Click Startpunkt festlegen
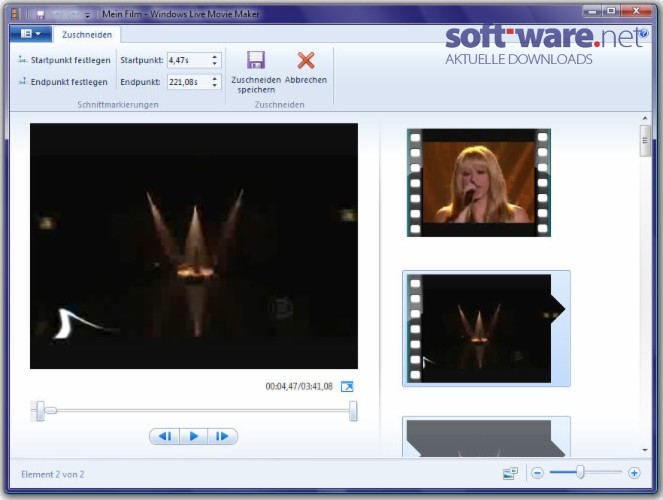Viewport: 663px width, 500px height. tap(64, 60)
